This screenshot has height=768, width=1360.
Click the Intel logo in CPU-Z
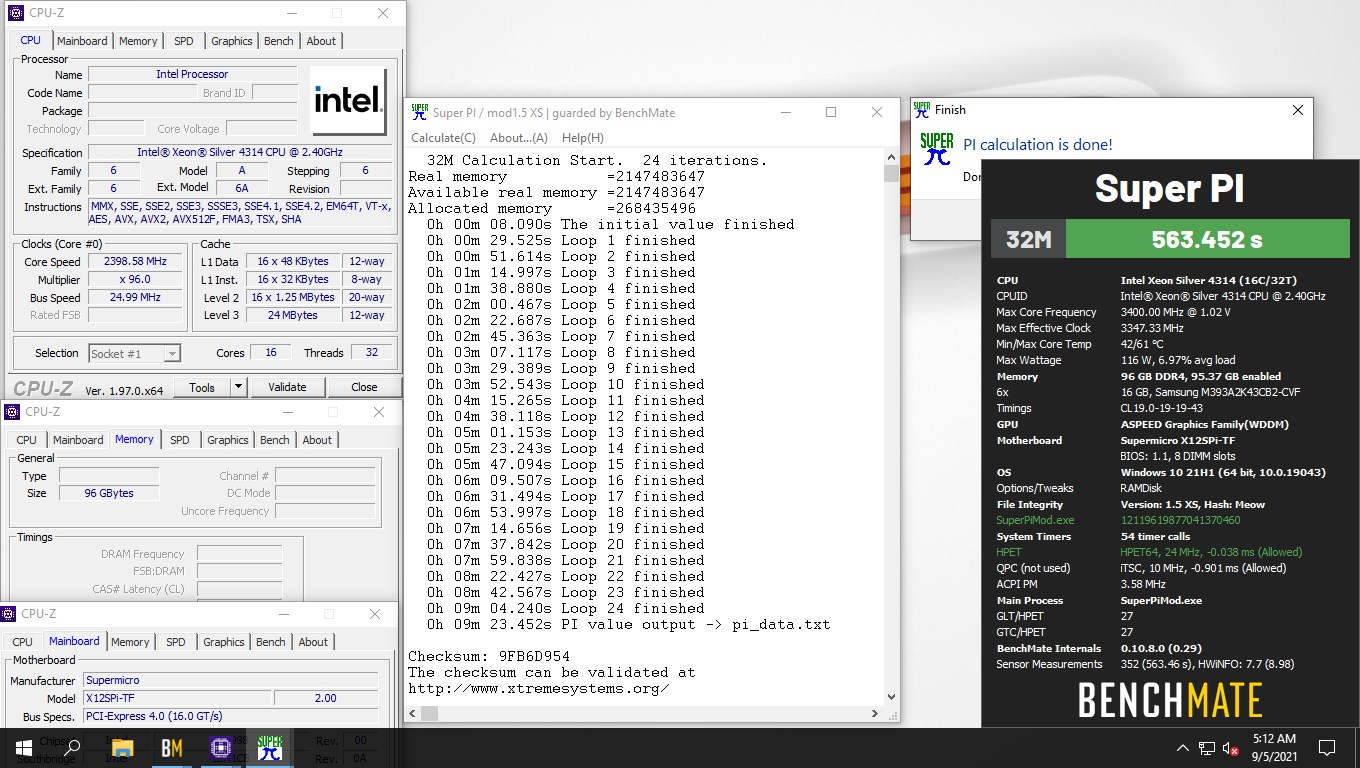(x=348, y=101)
